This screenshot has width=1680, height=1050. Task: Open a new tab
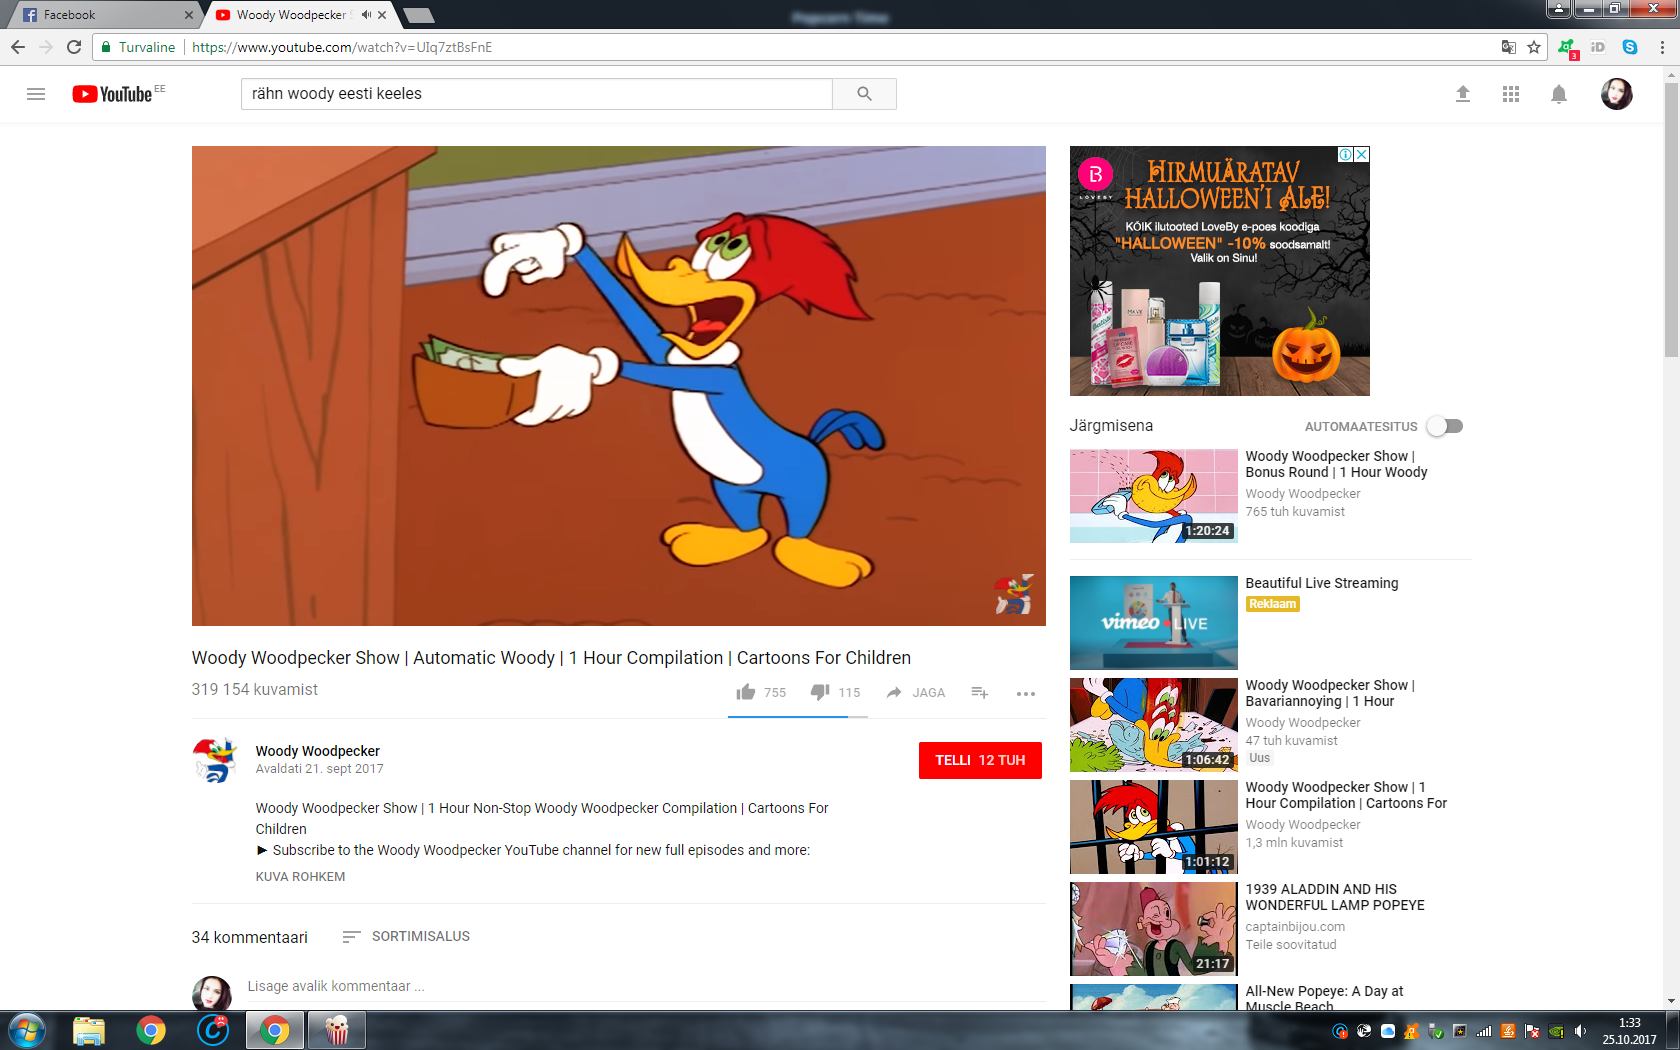point(419,15)
